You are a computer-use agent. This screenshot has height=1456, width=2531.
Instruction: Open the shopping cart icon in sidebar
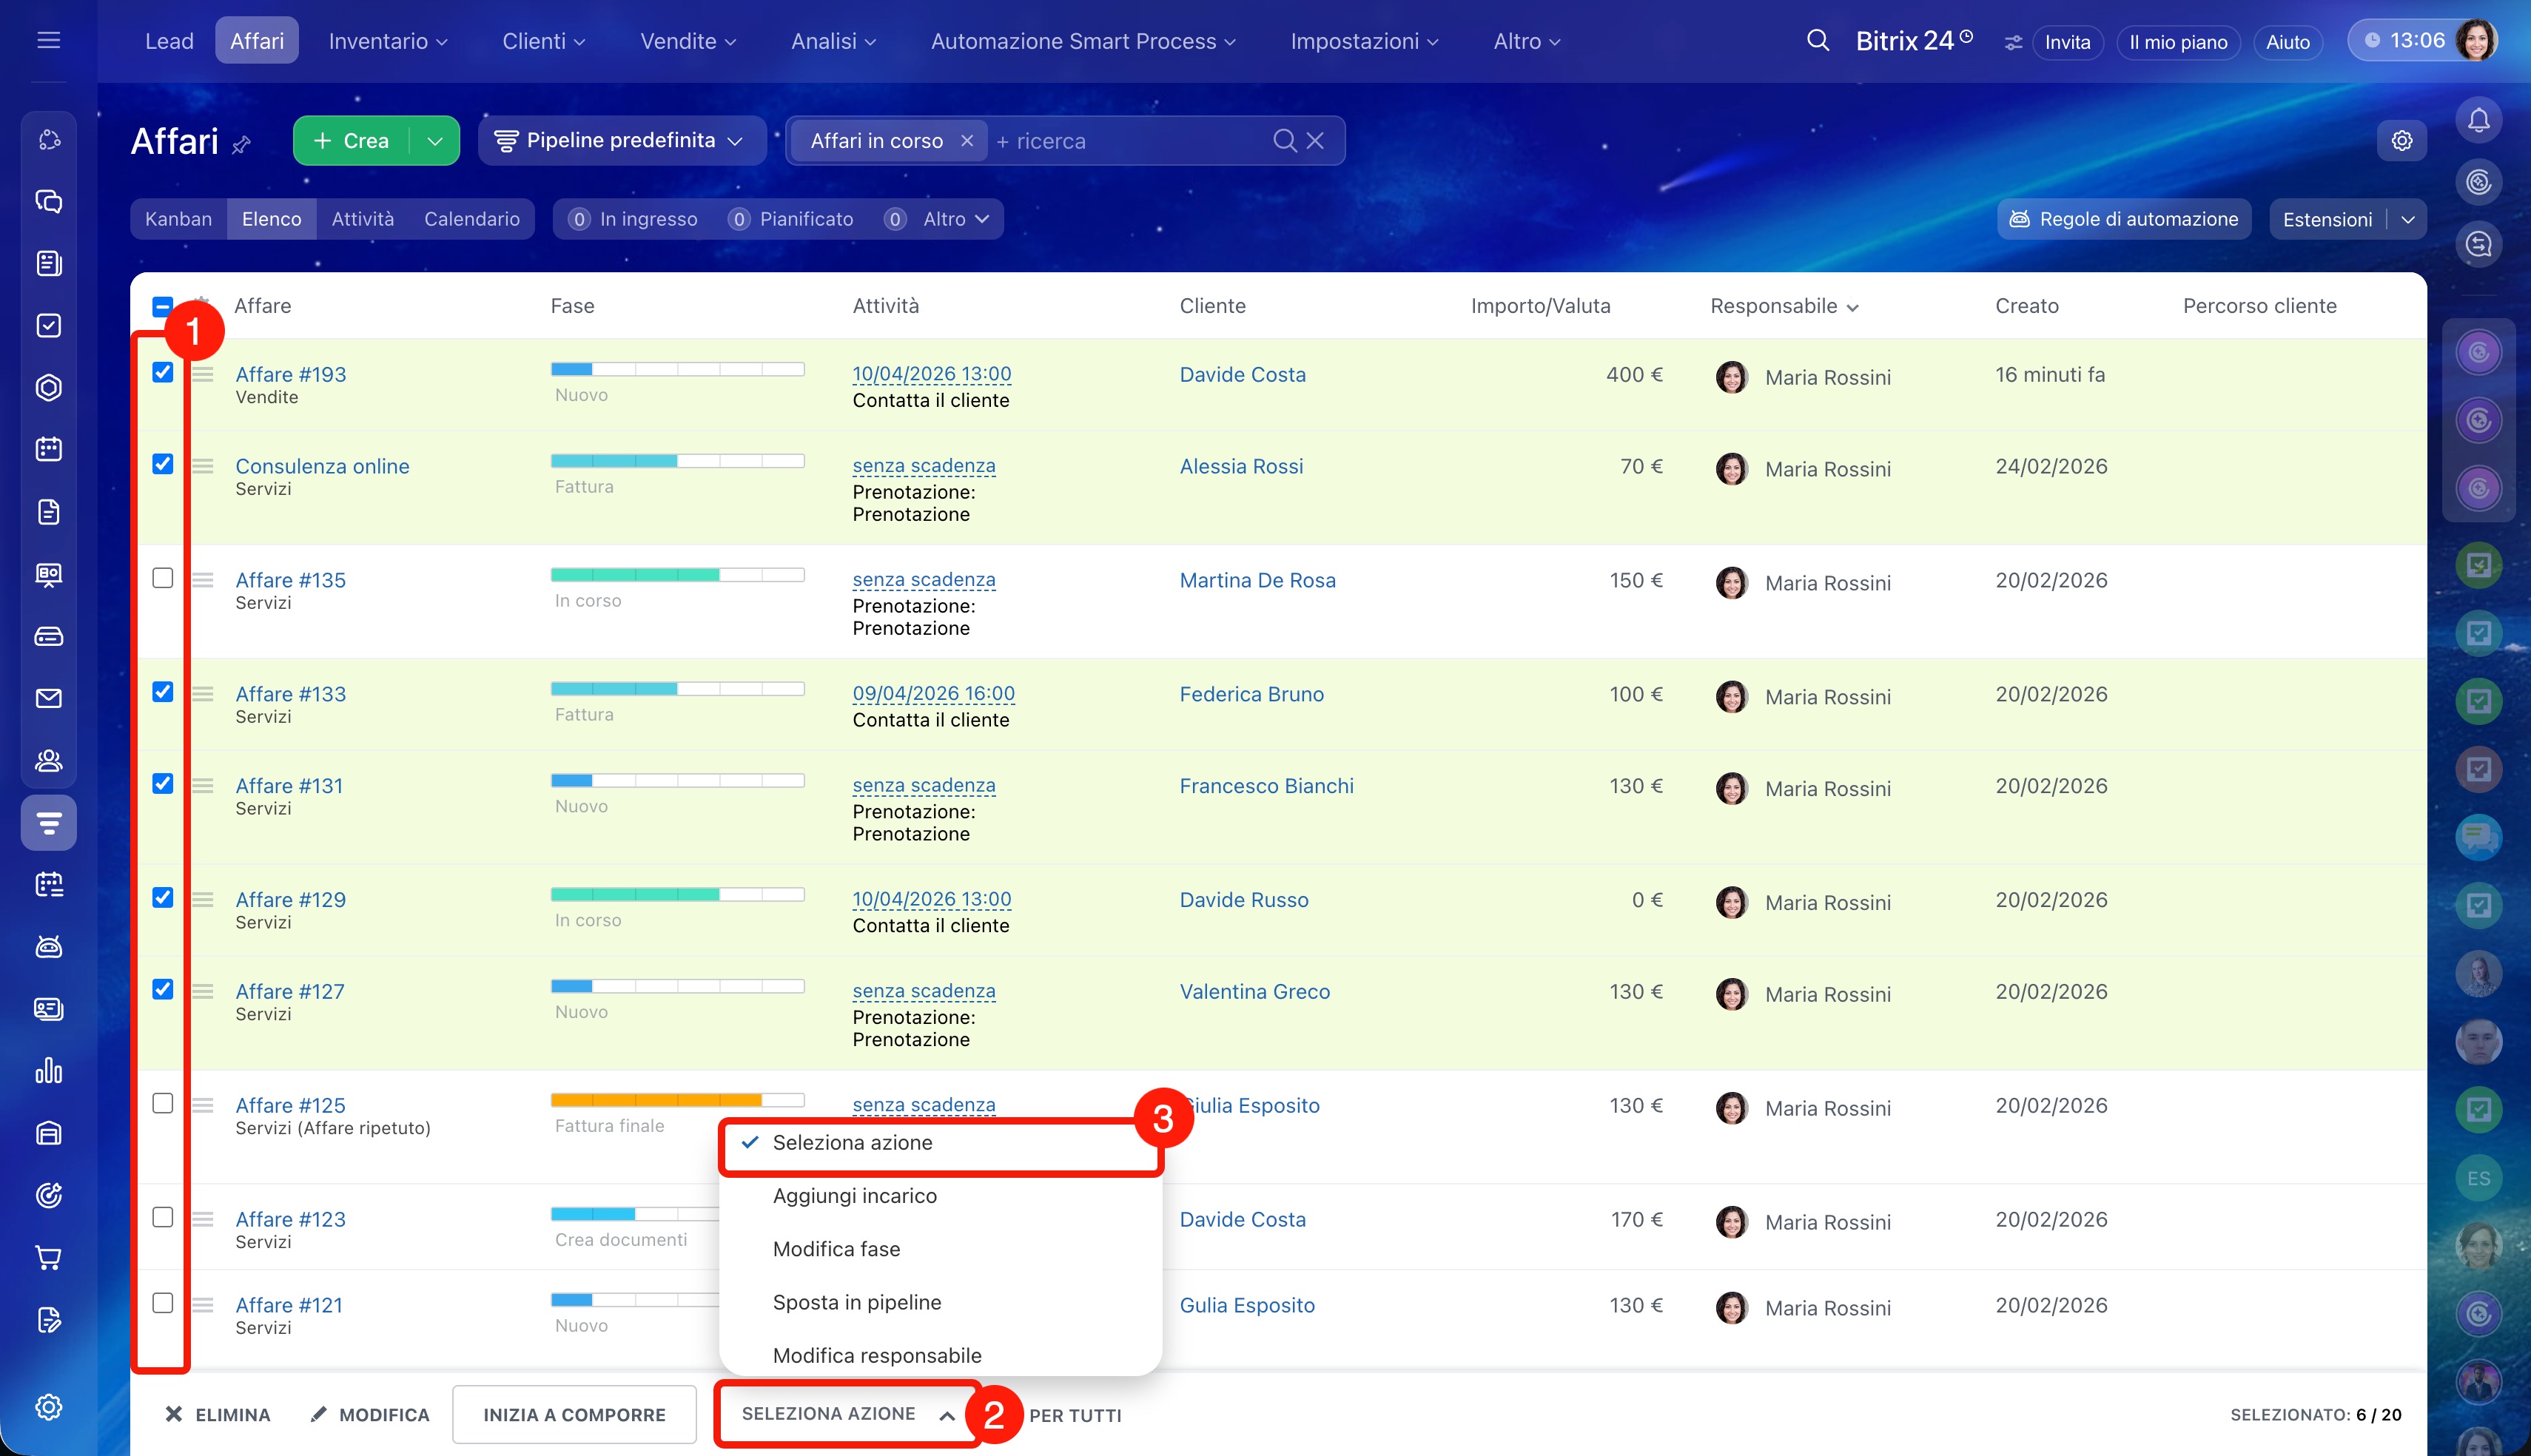48,1257
